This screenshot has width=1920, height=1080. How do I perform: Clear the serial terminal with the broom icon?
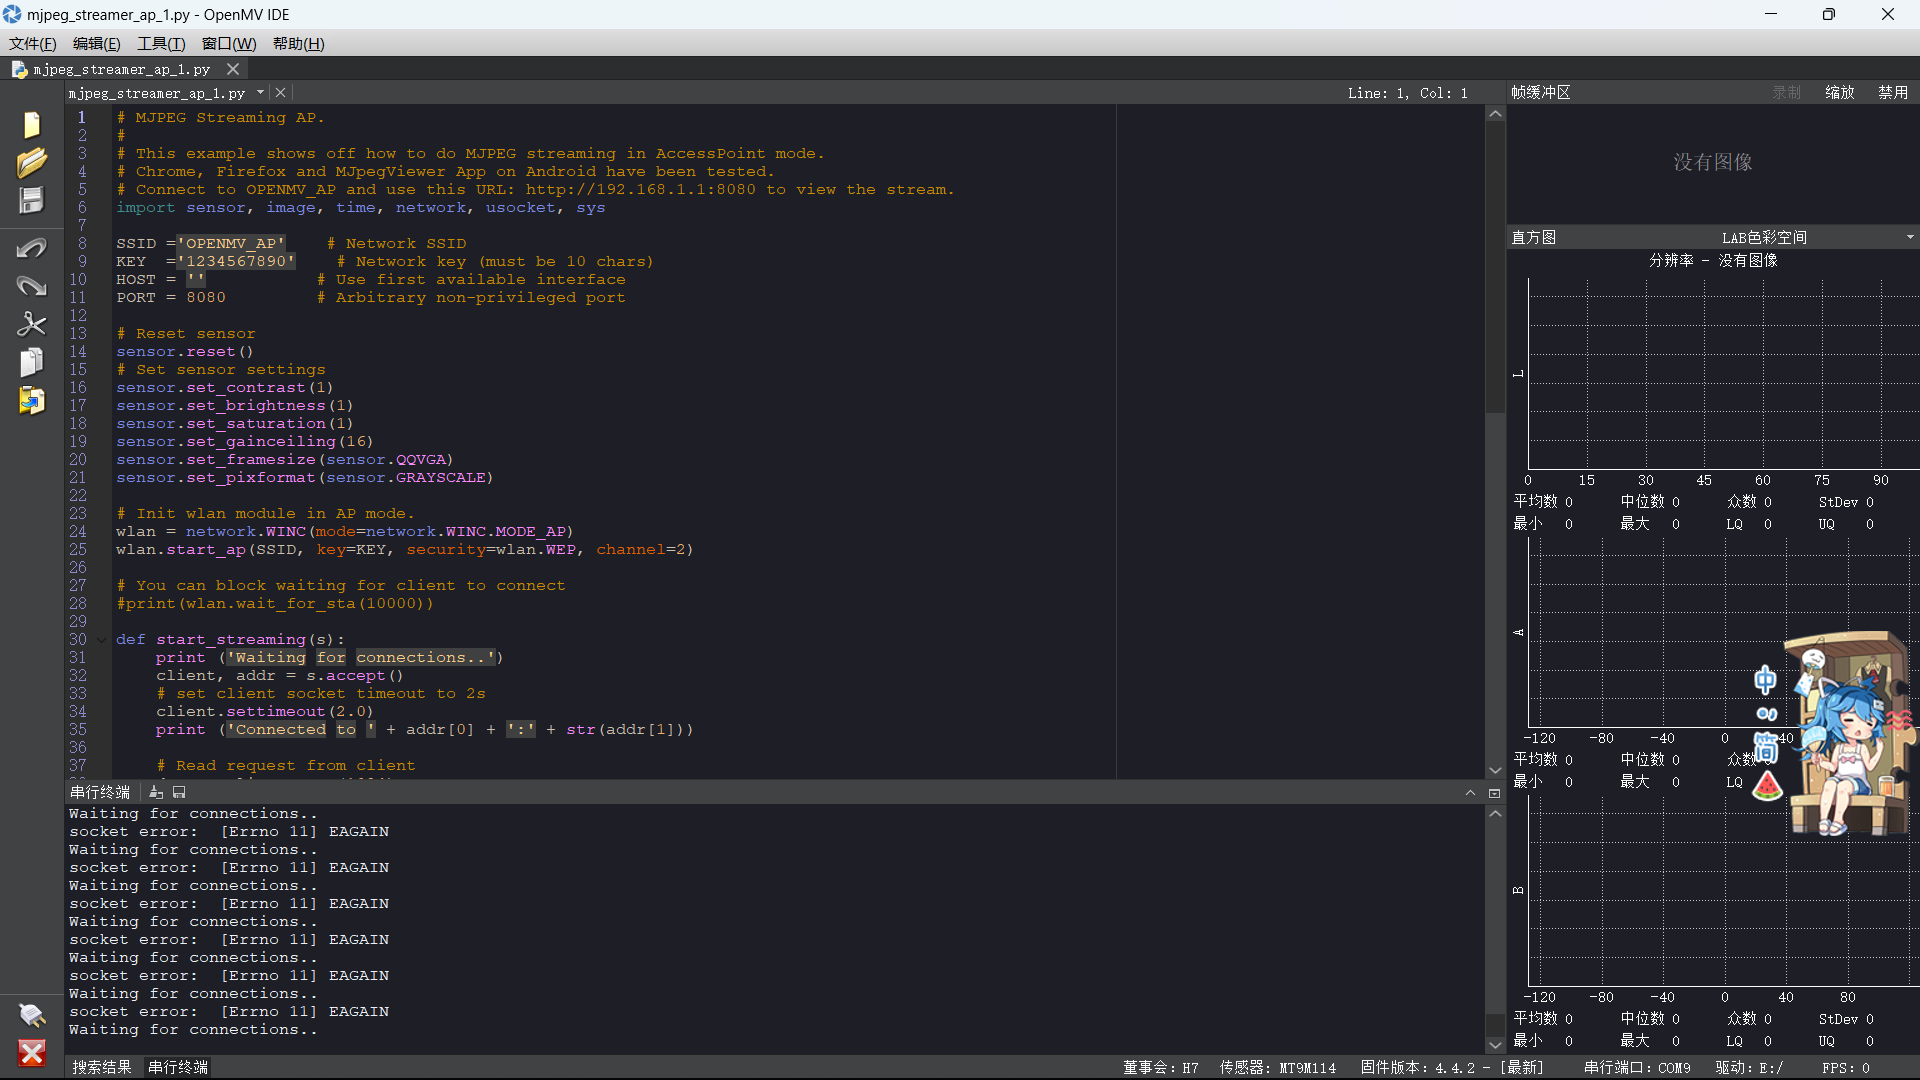click(156, 792)
